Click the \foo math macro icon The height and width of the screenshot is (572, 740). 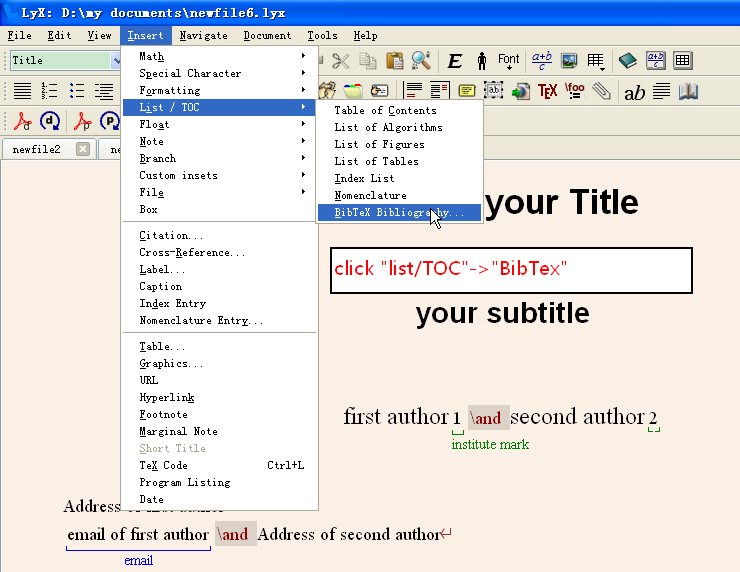pos(574,90)
